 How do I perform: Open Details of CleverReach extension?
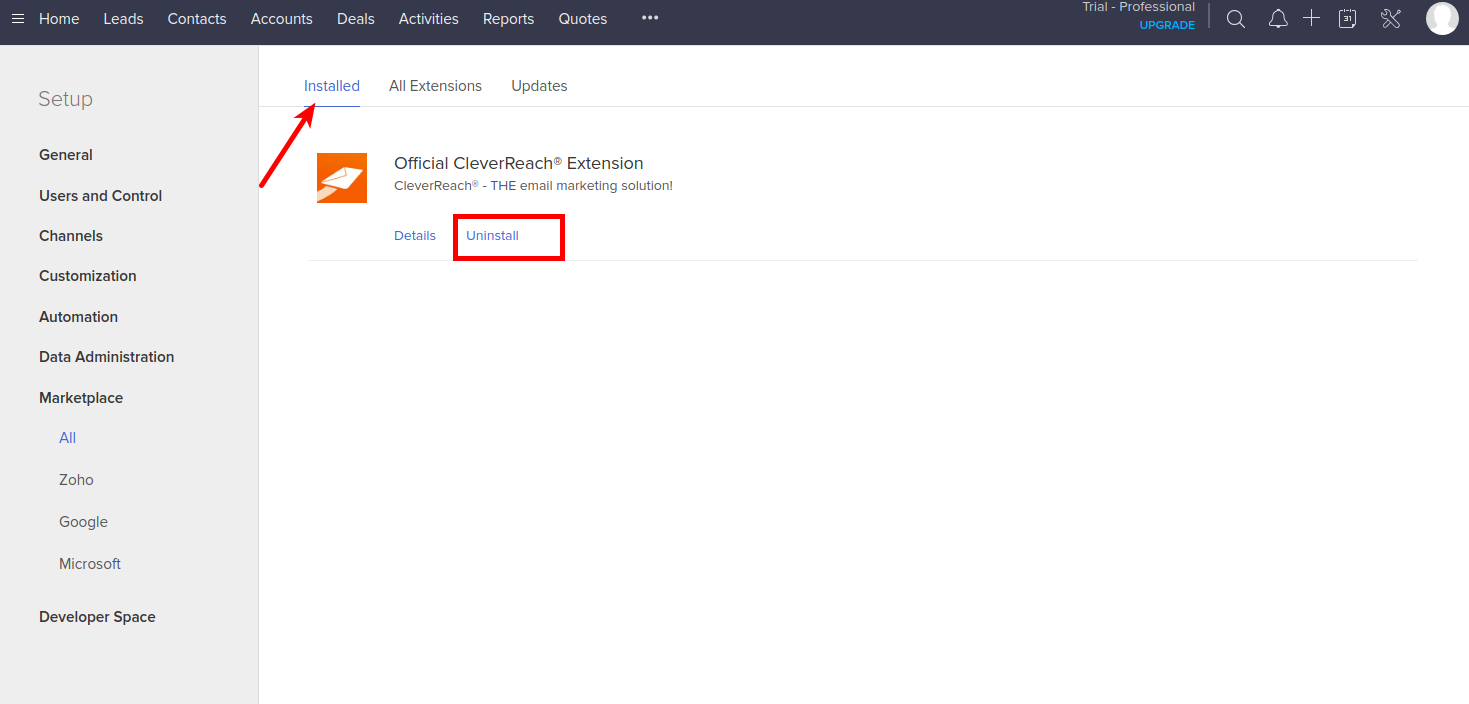(415, 236)
